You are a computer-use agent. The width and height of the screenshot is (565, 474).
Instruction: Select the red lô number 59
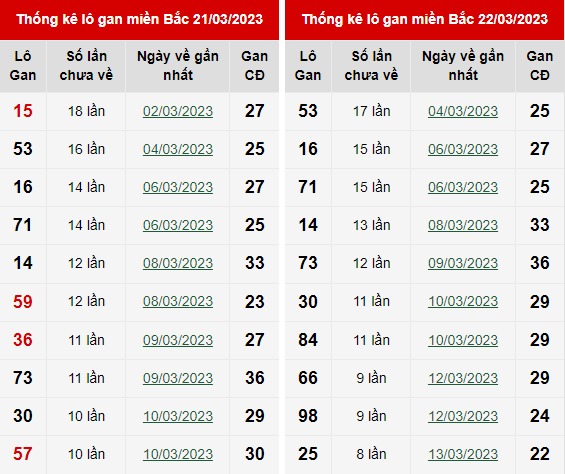[23, 301]
